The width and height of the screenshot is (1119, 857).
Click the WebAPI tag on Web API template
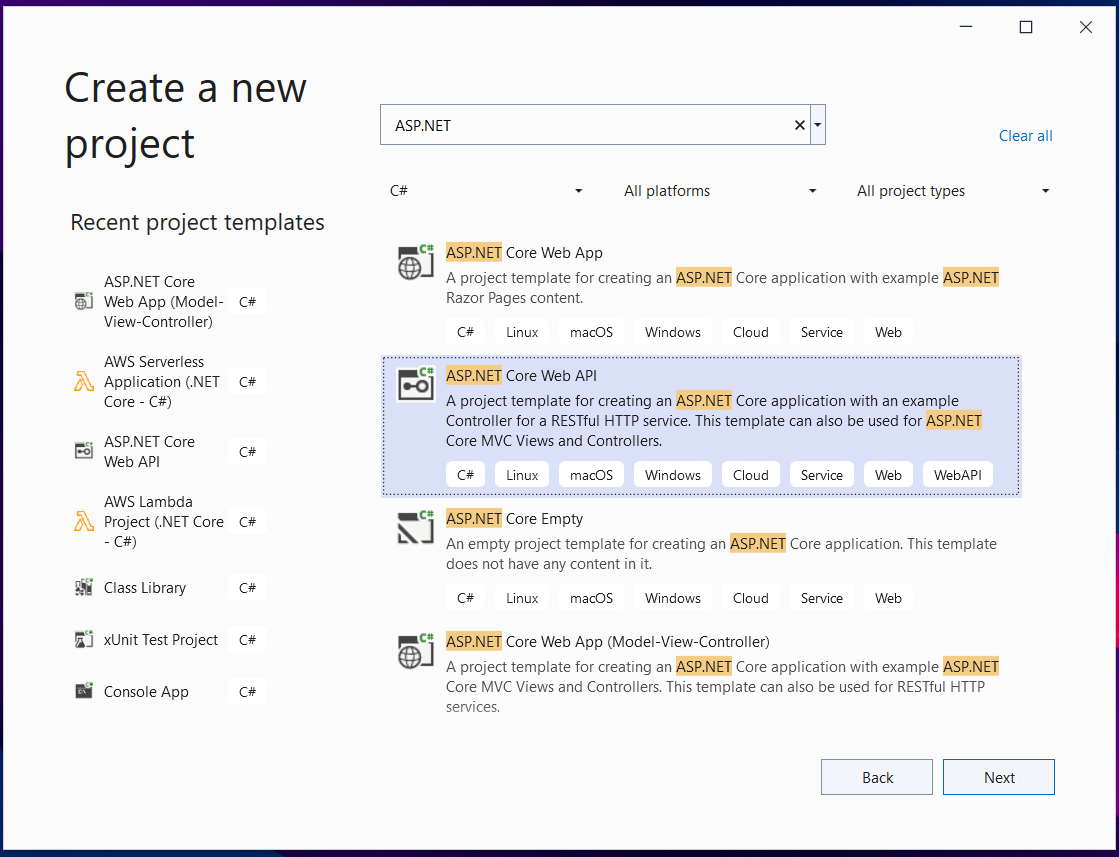point(957,475)
